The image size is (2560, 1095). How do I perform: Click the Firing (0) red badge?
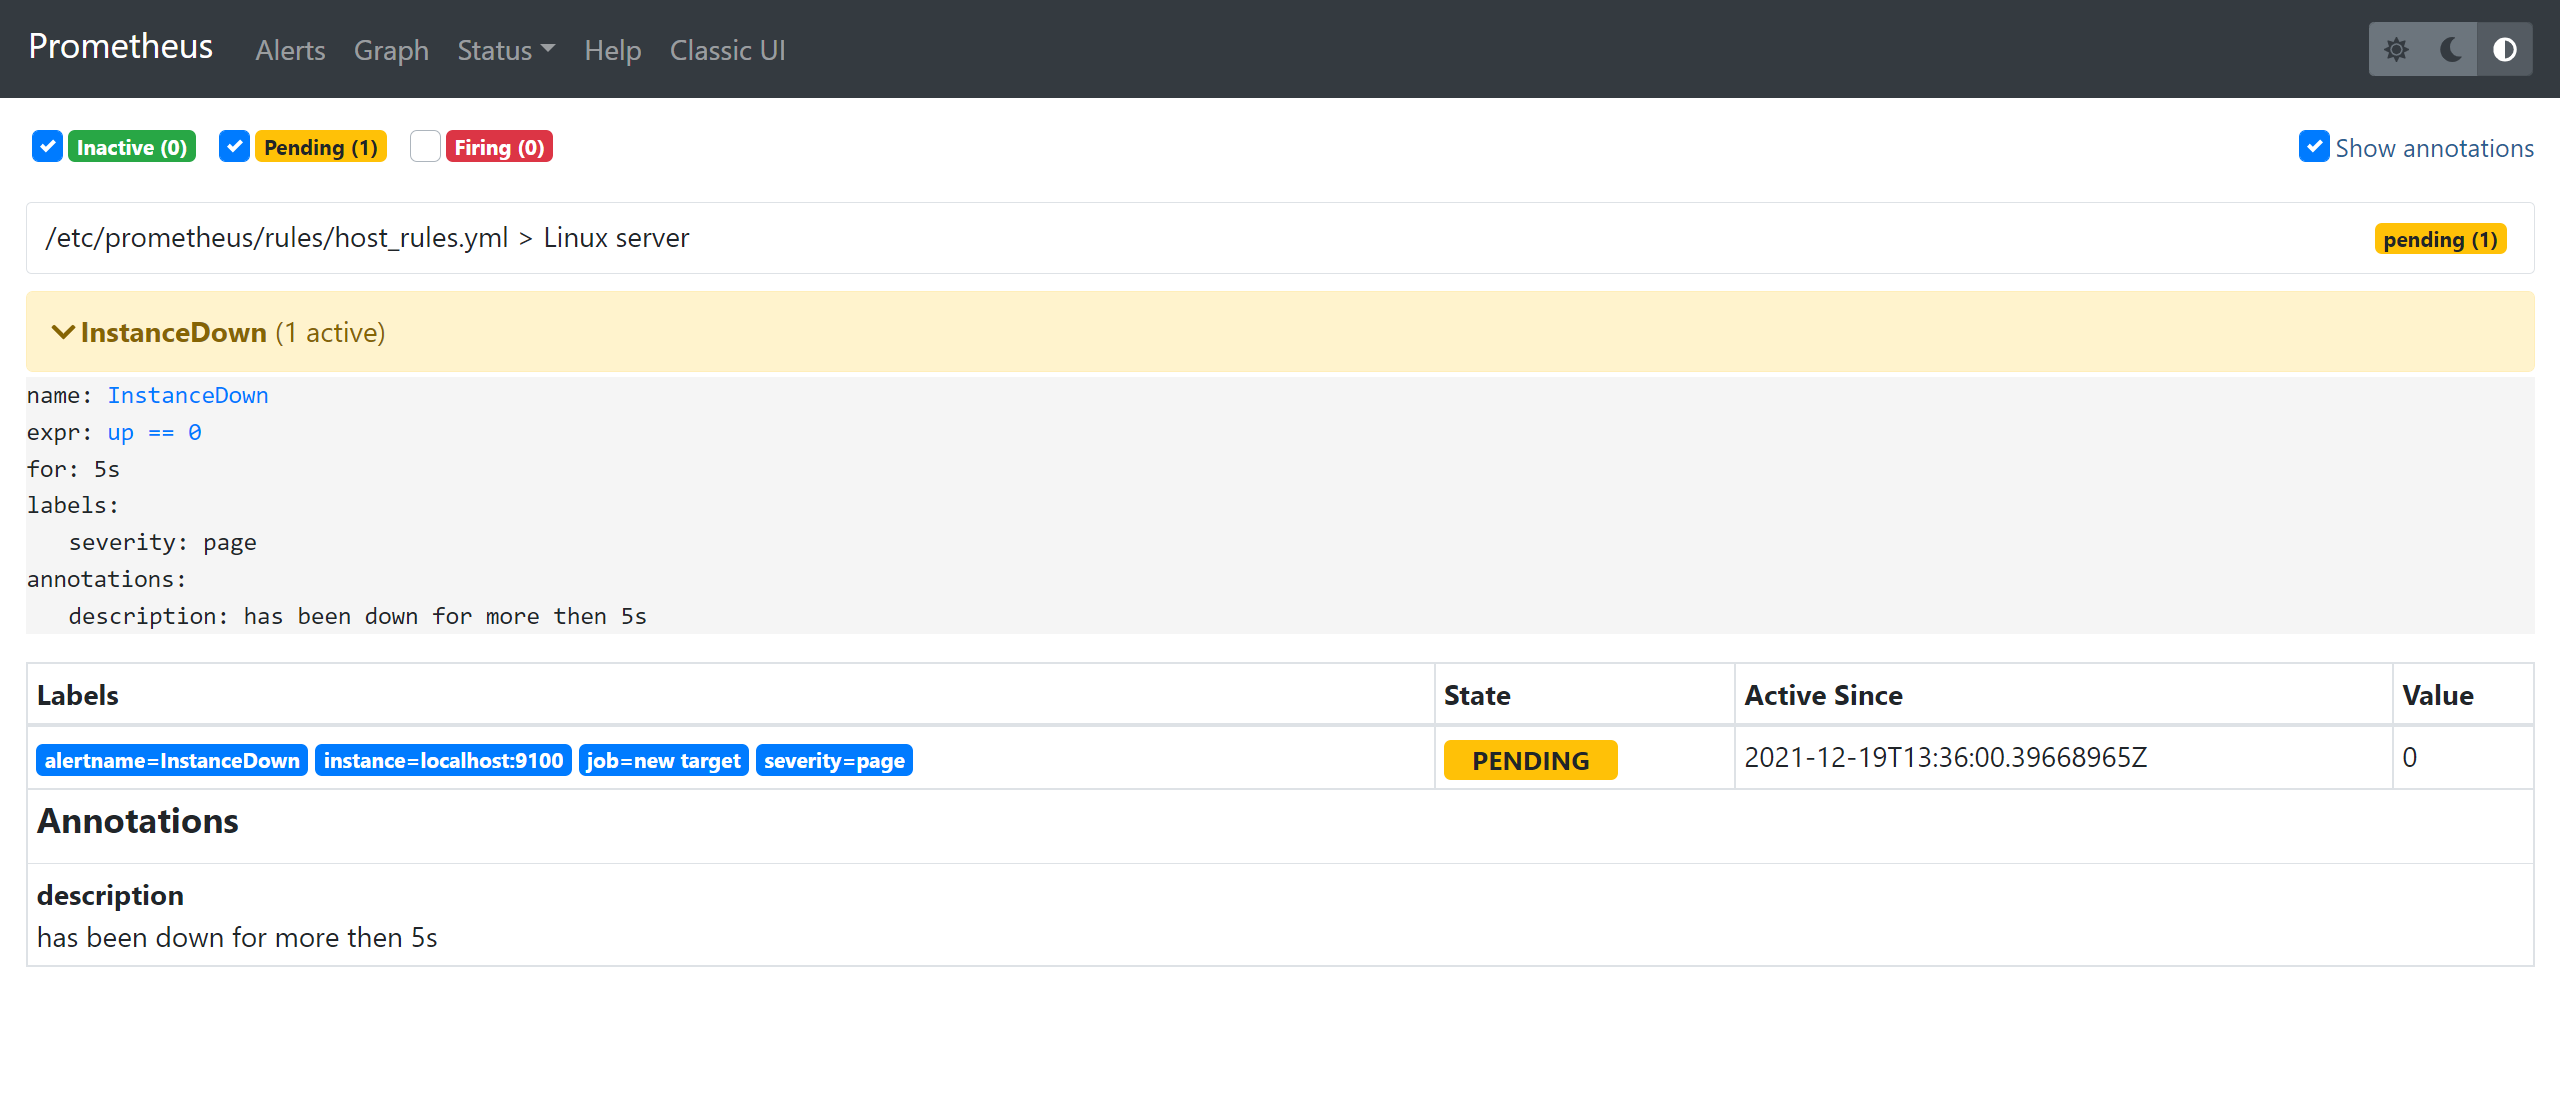[x=499, y=147]
